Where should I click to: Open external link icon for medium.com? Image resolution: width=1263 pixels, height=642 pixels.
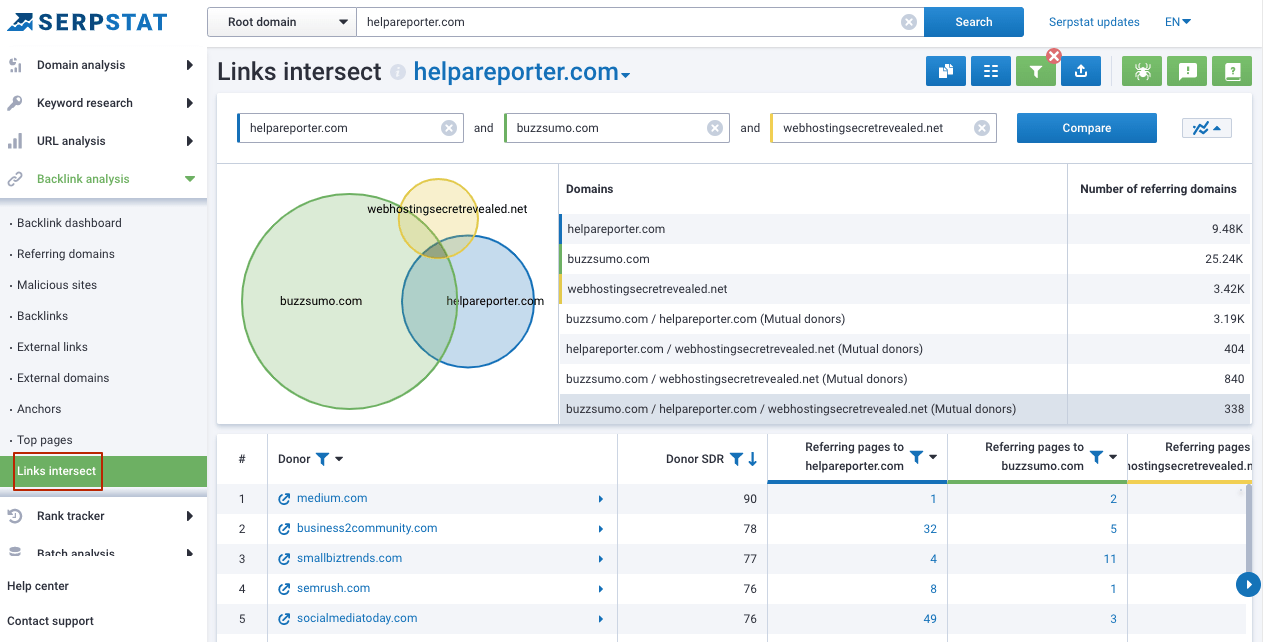tap(284, 499)
